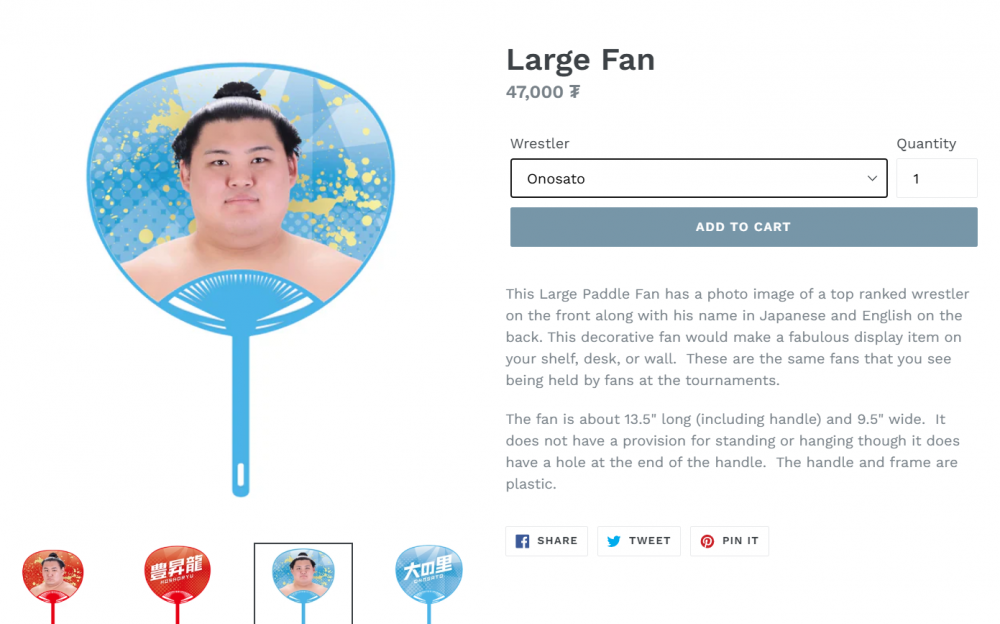Click the Facebook icon in Share button
This screenshot has height=624, width=1000.
point(522,541)
